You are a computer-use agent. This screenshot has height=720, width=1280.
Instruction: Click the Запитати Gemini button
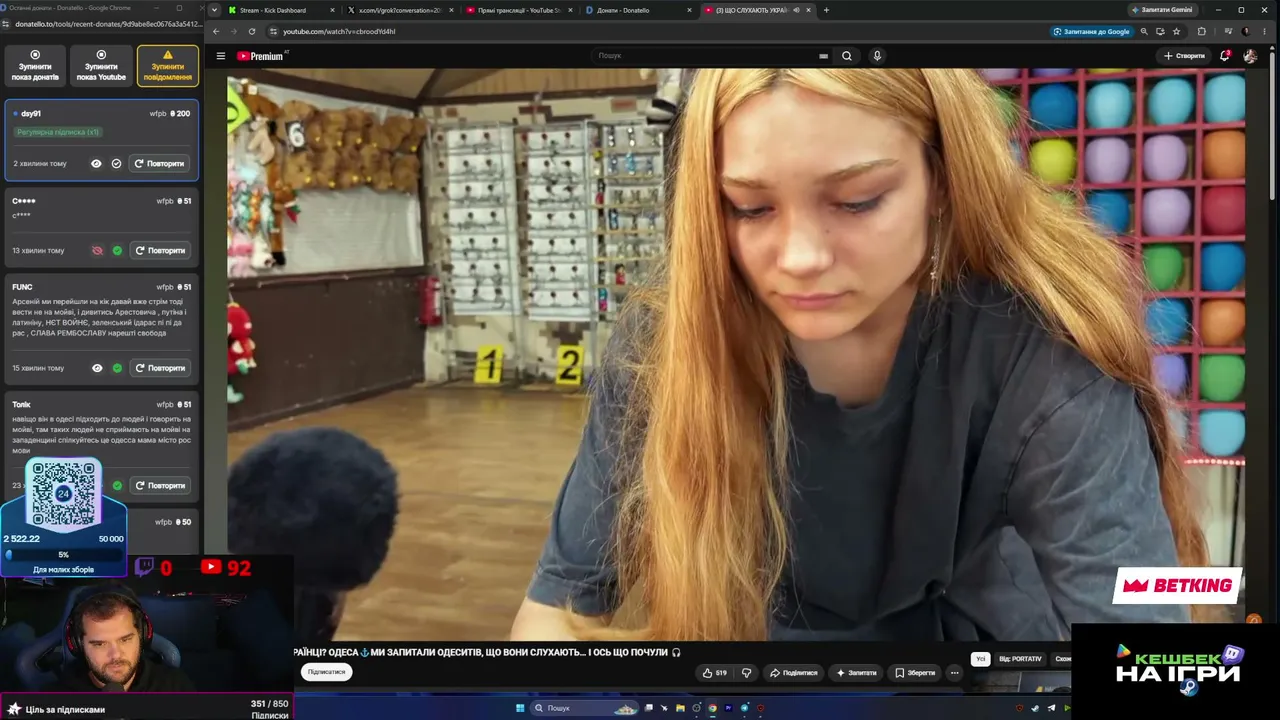(1162, 10)
